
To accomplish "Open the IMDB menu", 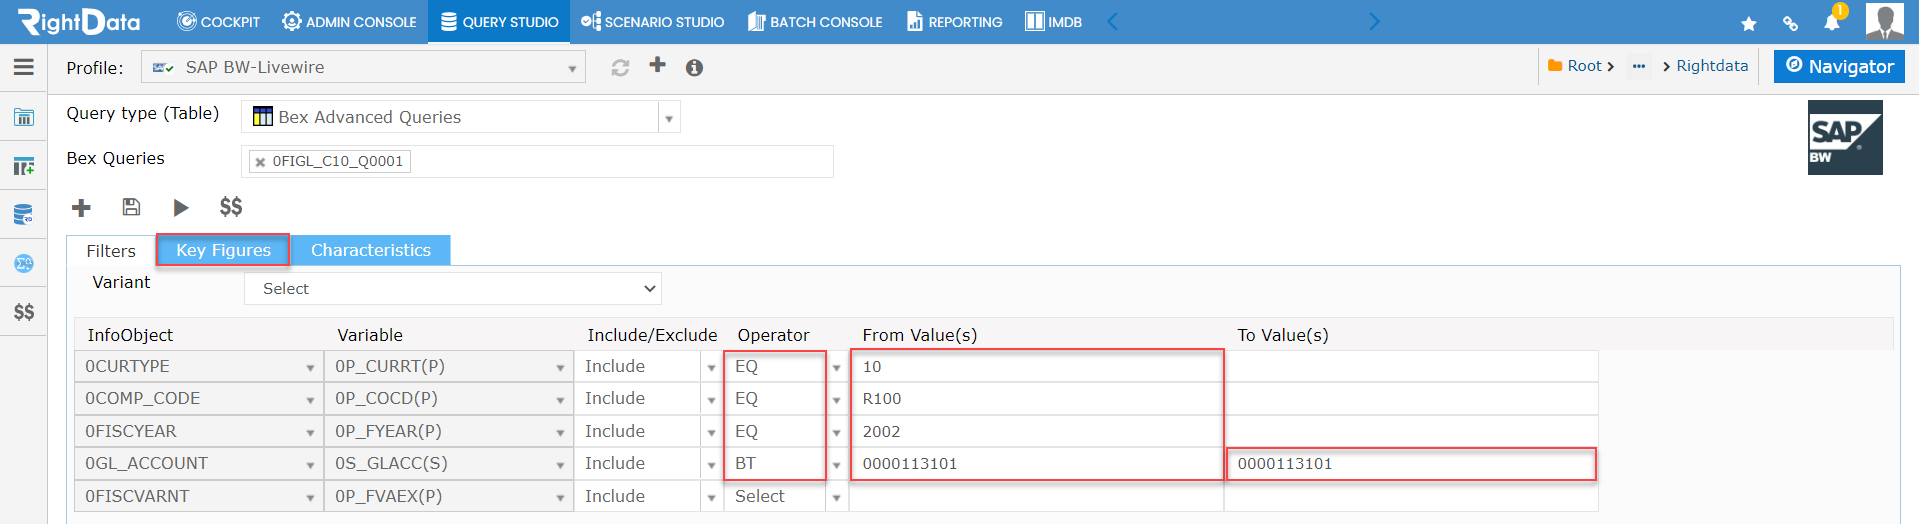I will [1053, 22].
